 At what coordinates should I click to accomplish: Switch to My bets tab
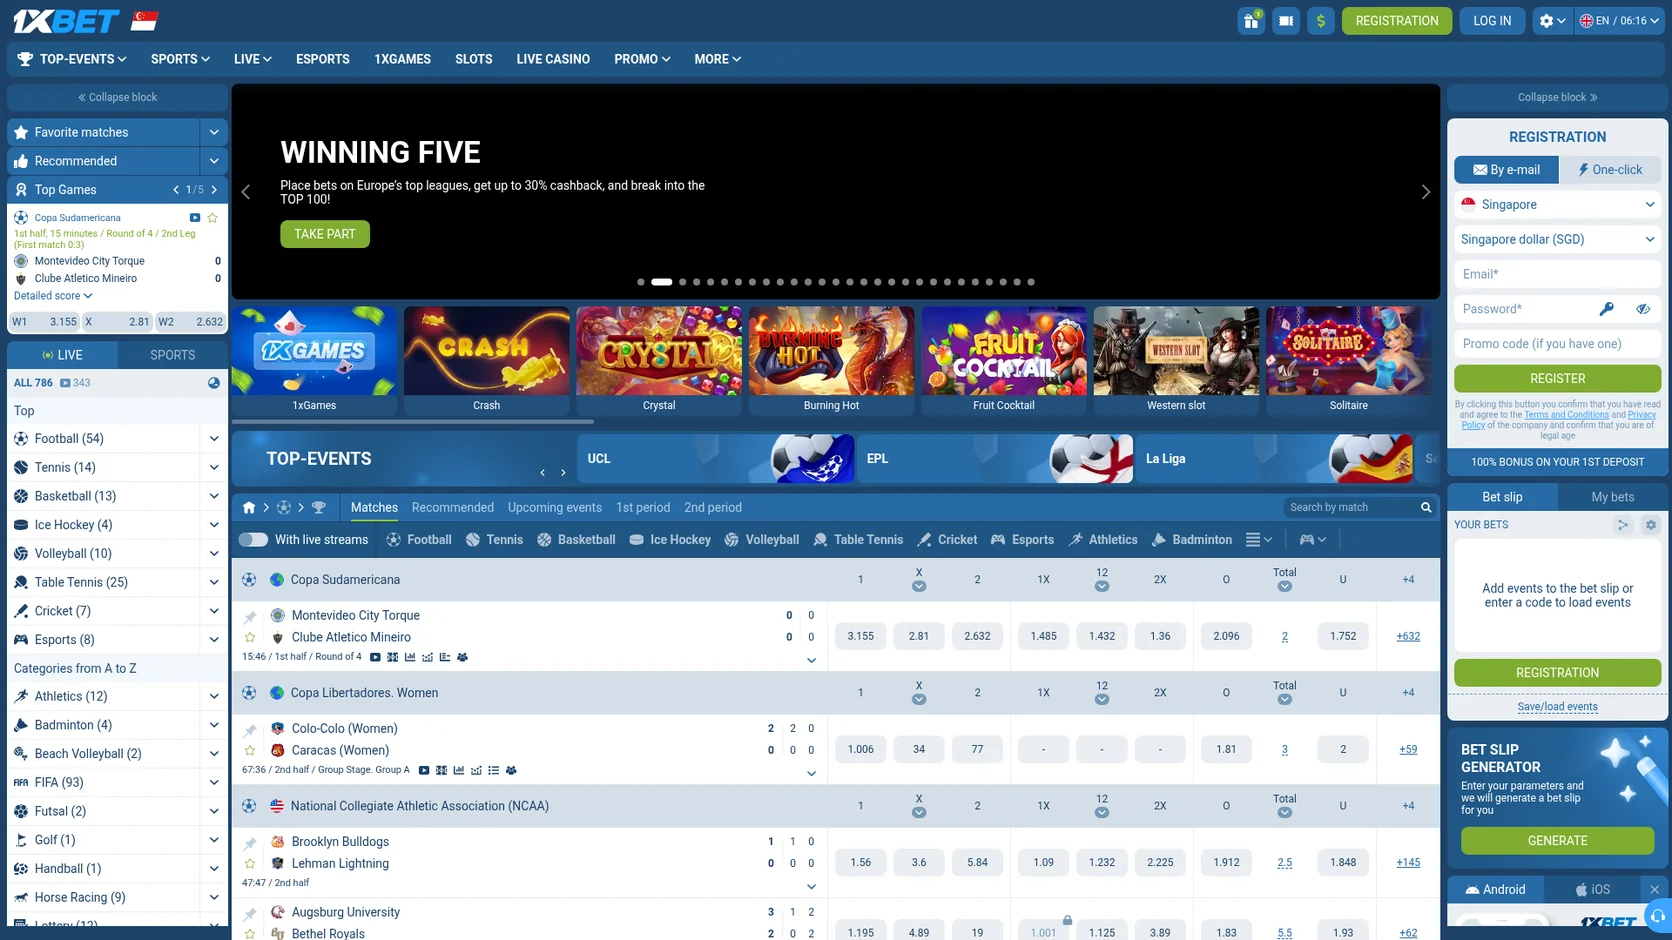1612,497
